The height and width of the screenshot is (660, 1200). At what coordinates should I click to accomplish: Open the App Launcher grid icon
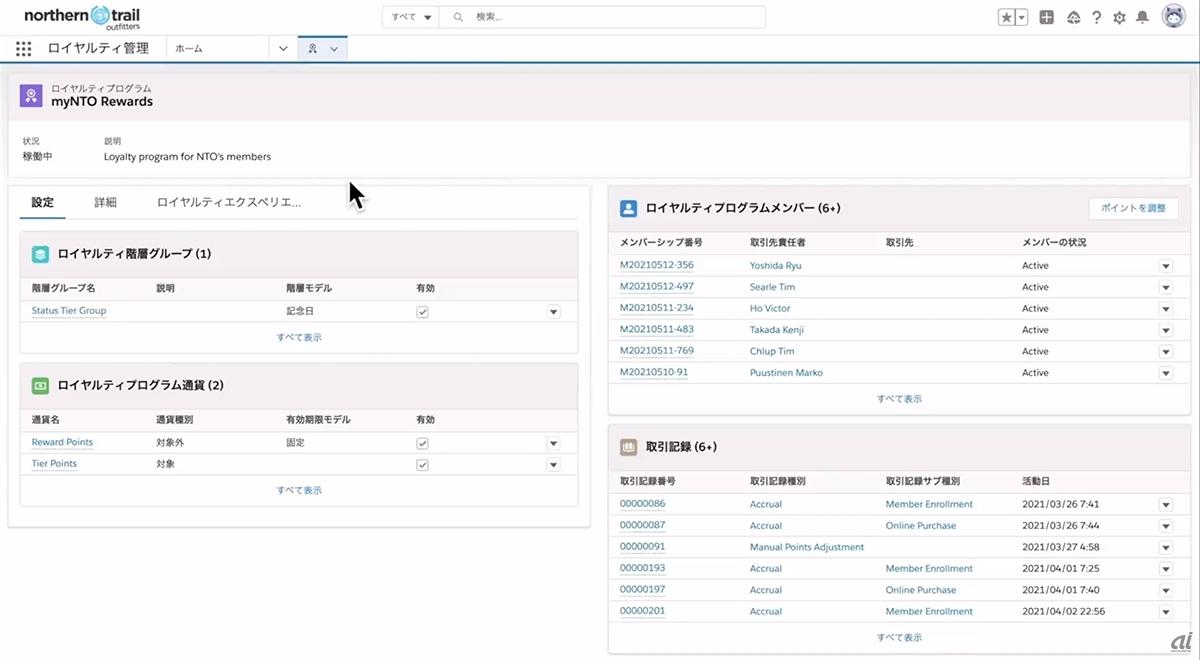click(x=24, y=49)
